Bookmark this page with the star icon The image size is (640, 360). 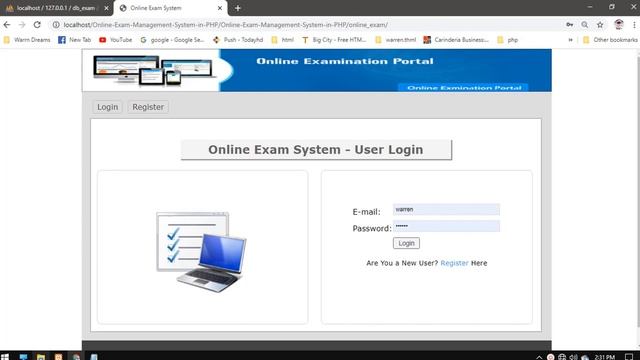(600, 25)
